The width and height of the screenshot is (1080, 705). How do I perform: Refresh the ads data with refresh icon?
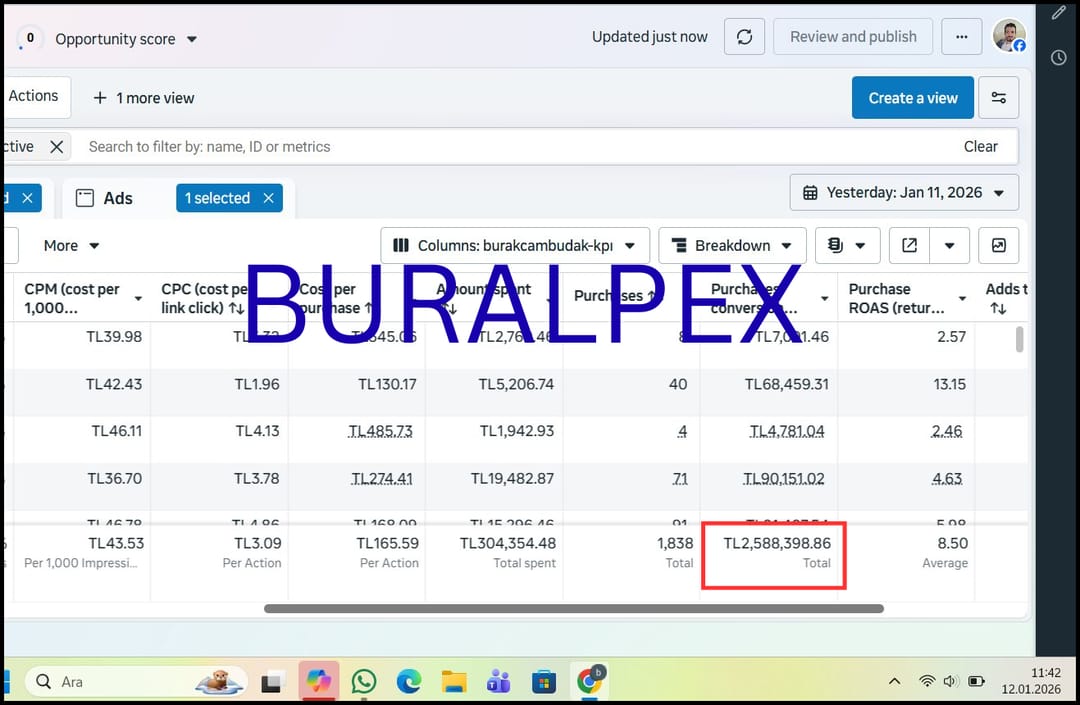tap(744, 36)
